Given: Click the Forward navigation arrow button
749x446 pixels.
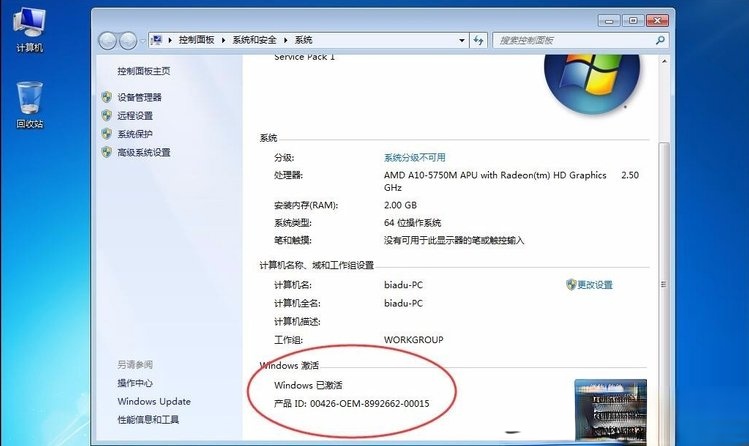Looking at the screenshot, I should 128,41.
